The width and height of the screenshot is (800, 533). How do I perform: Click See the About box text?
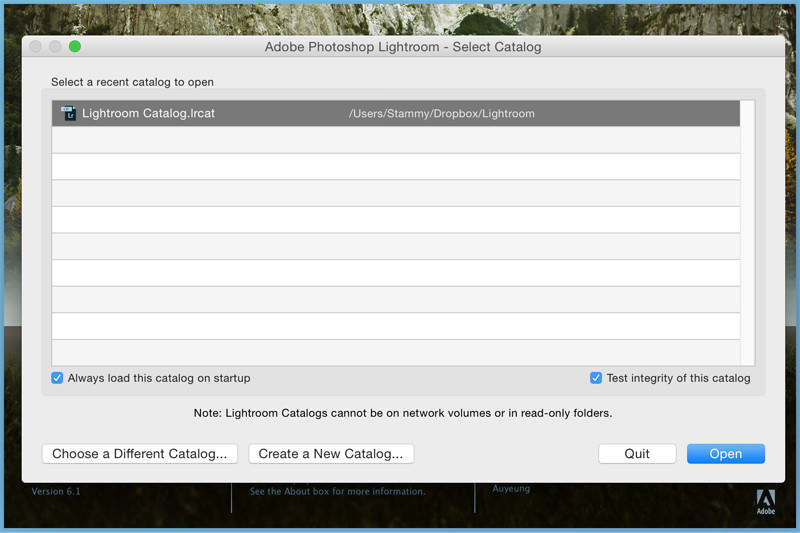pyautogui.click(x=337, y=492)
